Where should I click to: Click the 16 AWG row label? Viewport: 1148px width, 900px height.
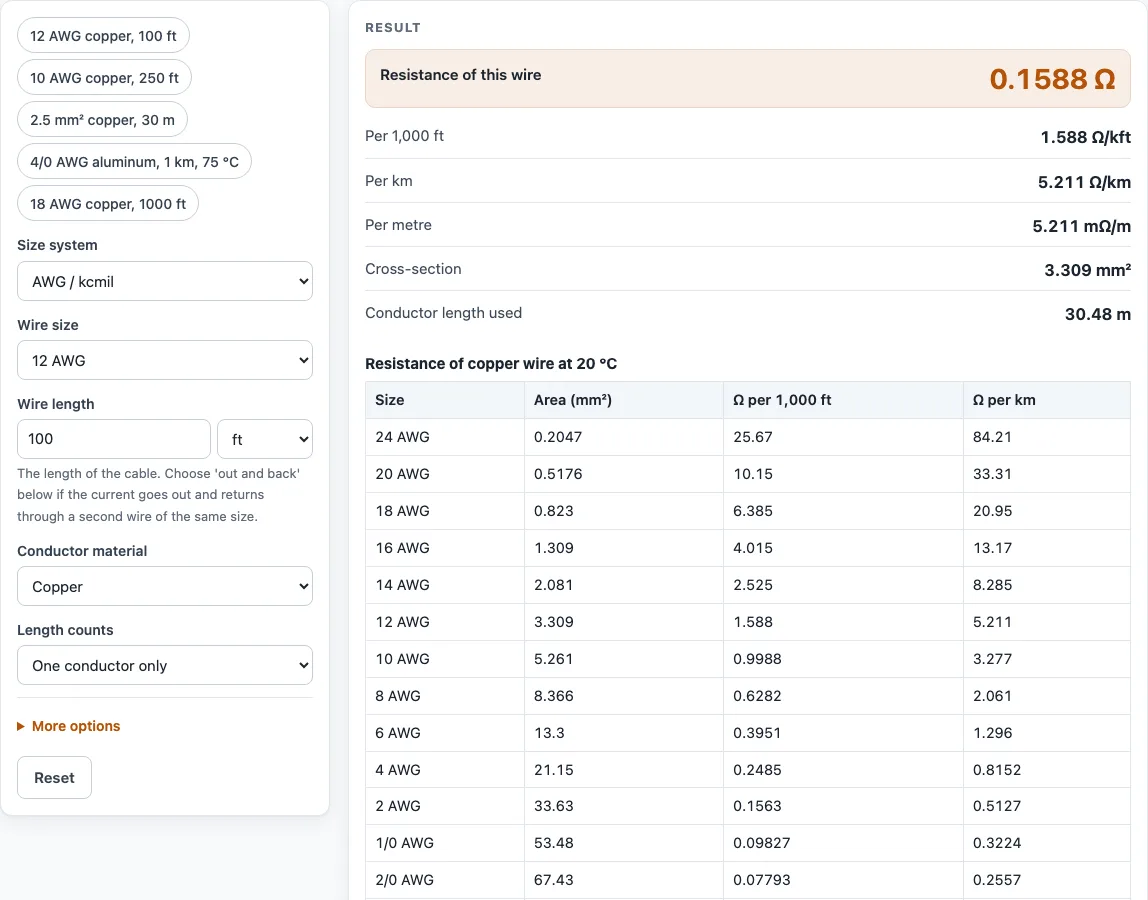[x=402, y=548]
